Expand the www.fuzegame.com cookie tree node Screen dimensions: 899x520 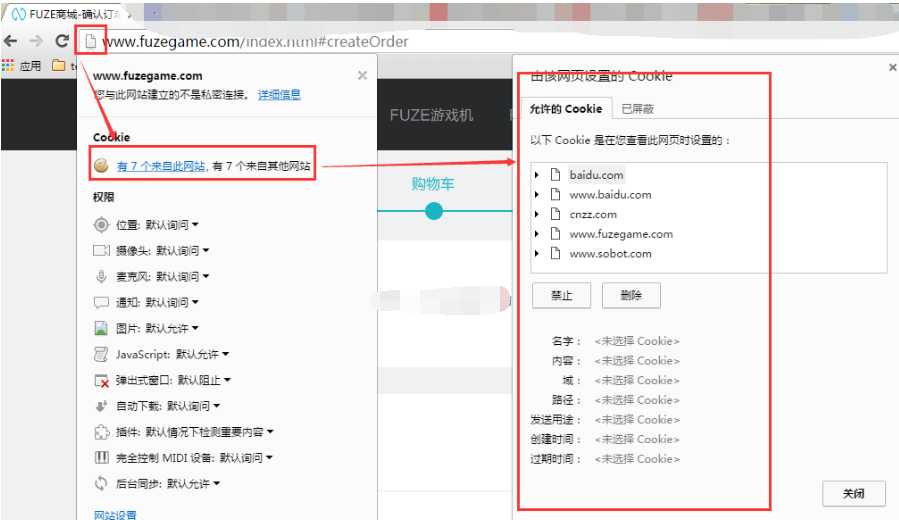(x=537, y=234)
